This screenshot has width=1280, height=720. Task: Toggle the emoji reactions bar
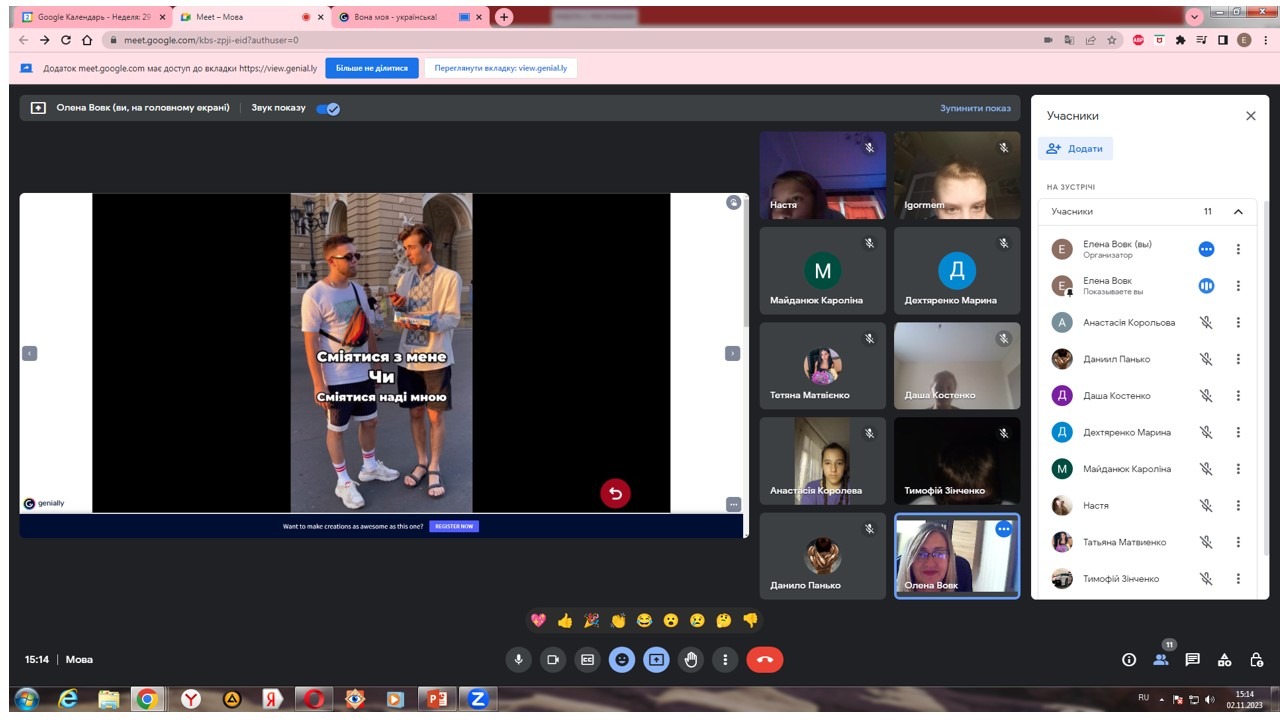click(622, 659)
